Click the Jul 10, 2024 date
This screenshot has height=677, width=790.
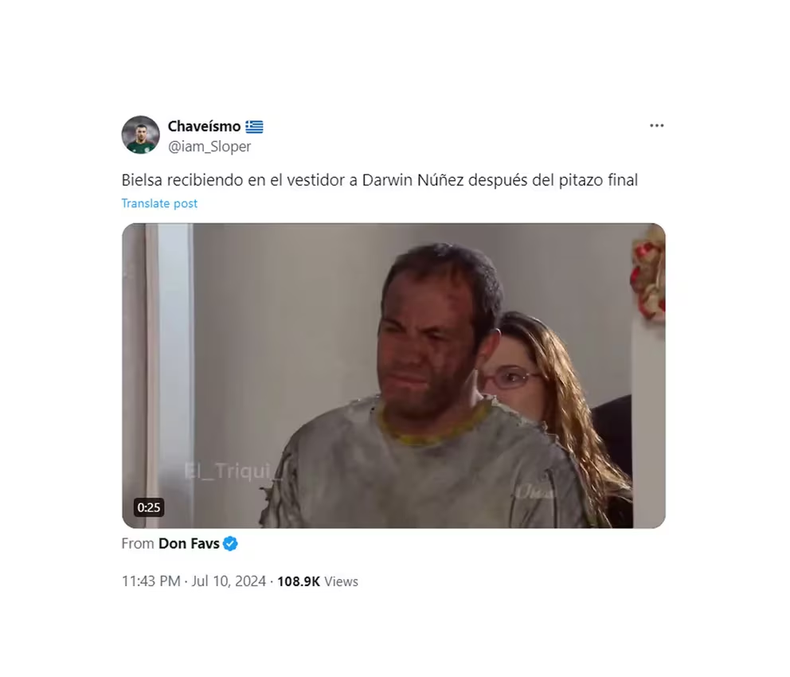tap(229, 581)
